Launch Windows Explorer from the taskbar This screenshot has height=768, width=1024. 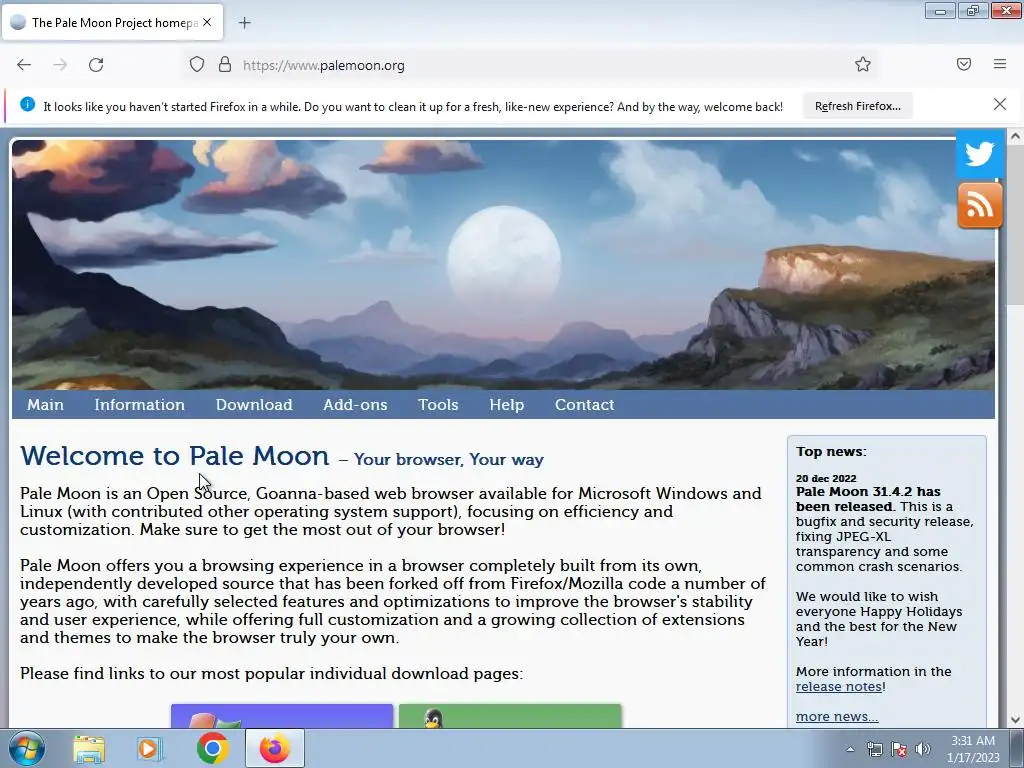point(89,749)
